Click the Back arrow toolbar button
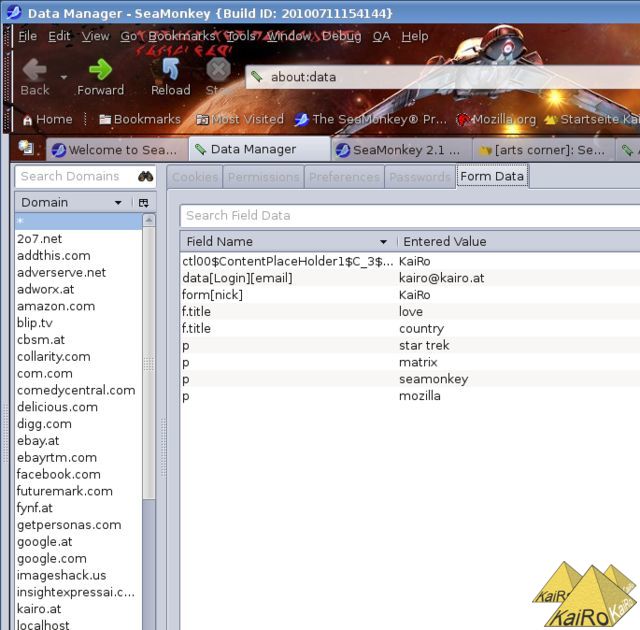The image size is (640, 630). [x=35, y=77]
